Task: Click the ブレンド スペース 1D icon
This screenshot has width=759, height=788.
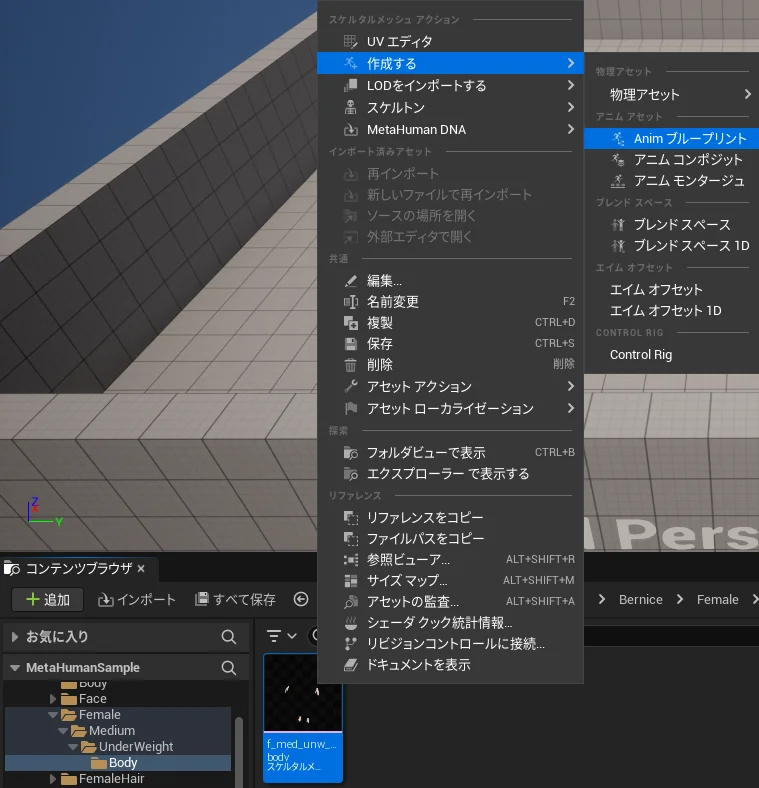Action: tap(618, 246)
